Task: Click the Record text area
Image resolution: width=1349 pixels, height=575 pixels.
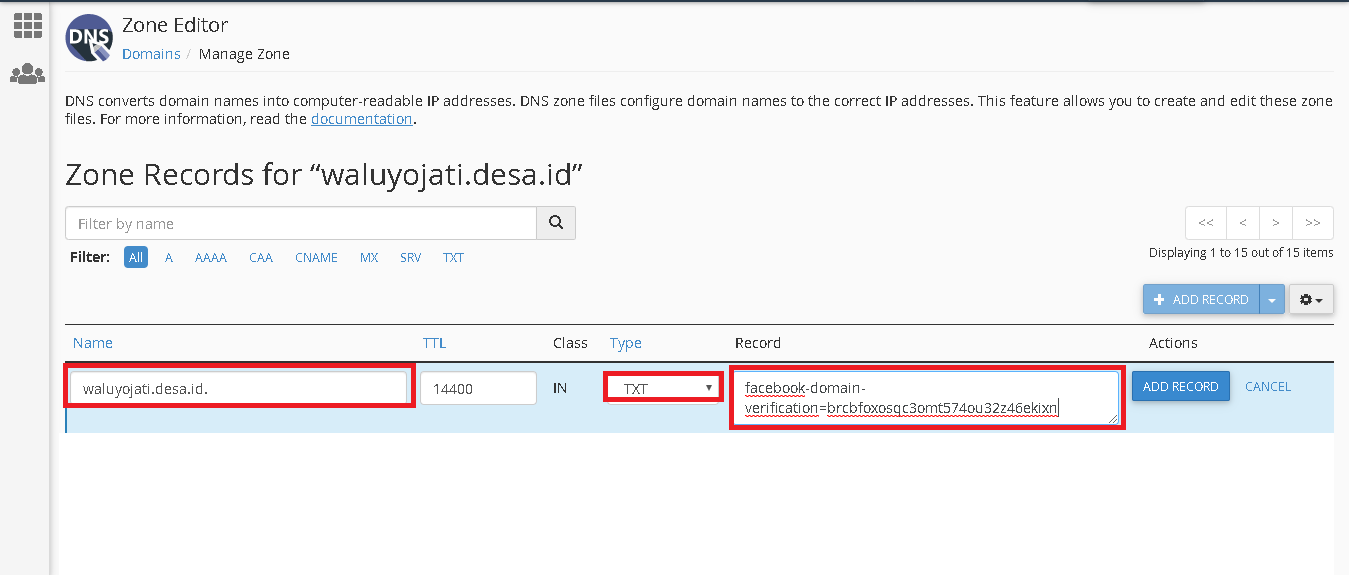Action: tap(927, 398)
